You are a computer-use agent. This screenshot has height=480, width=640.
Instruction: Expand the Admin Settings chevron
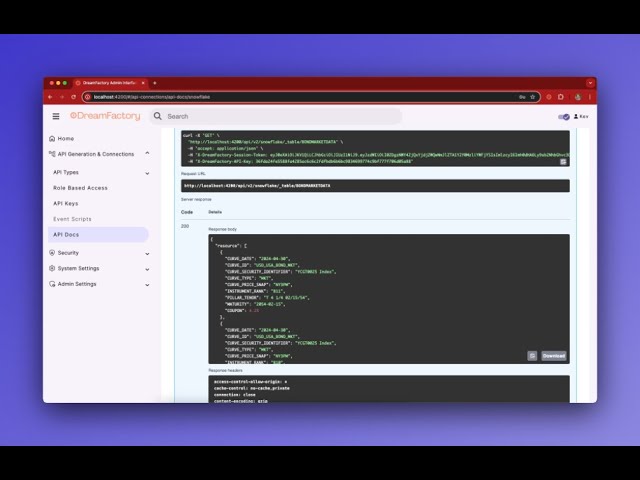[147, 284]
